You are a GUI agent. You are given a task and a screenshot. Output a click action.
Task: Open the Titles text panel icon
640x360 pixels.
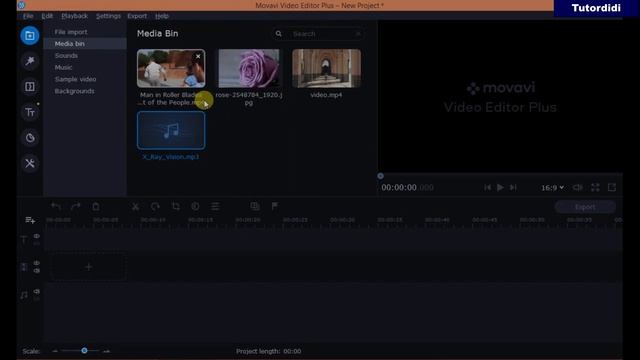(x=30, y=112)
